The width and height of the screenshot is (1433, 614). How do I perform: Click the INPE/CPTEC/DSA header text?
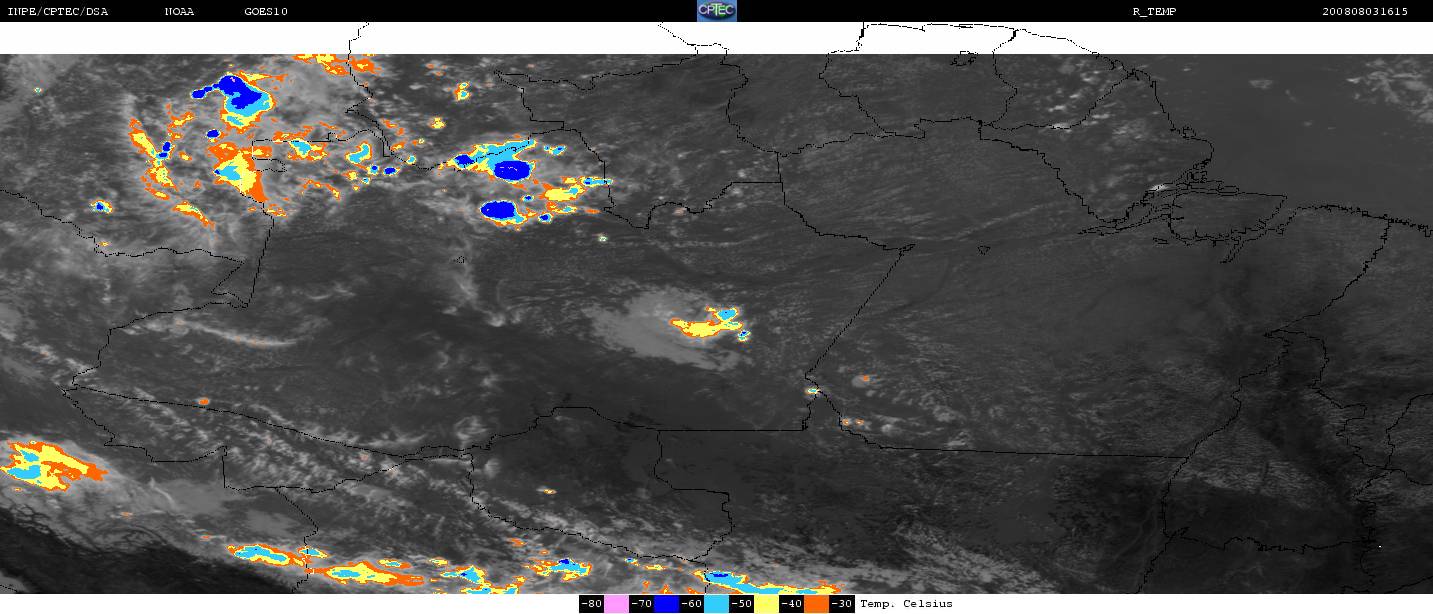57,11
